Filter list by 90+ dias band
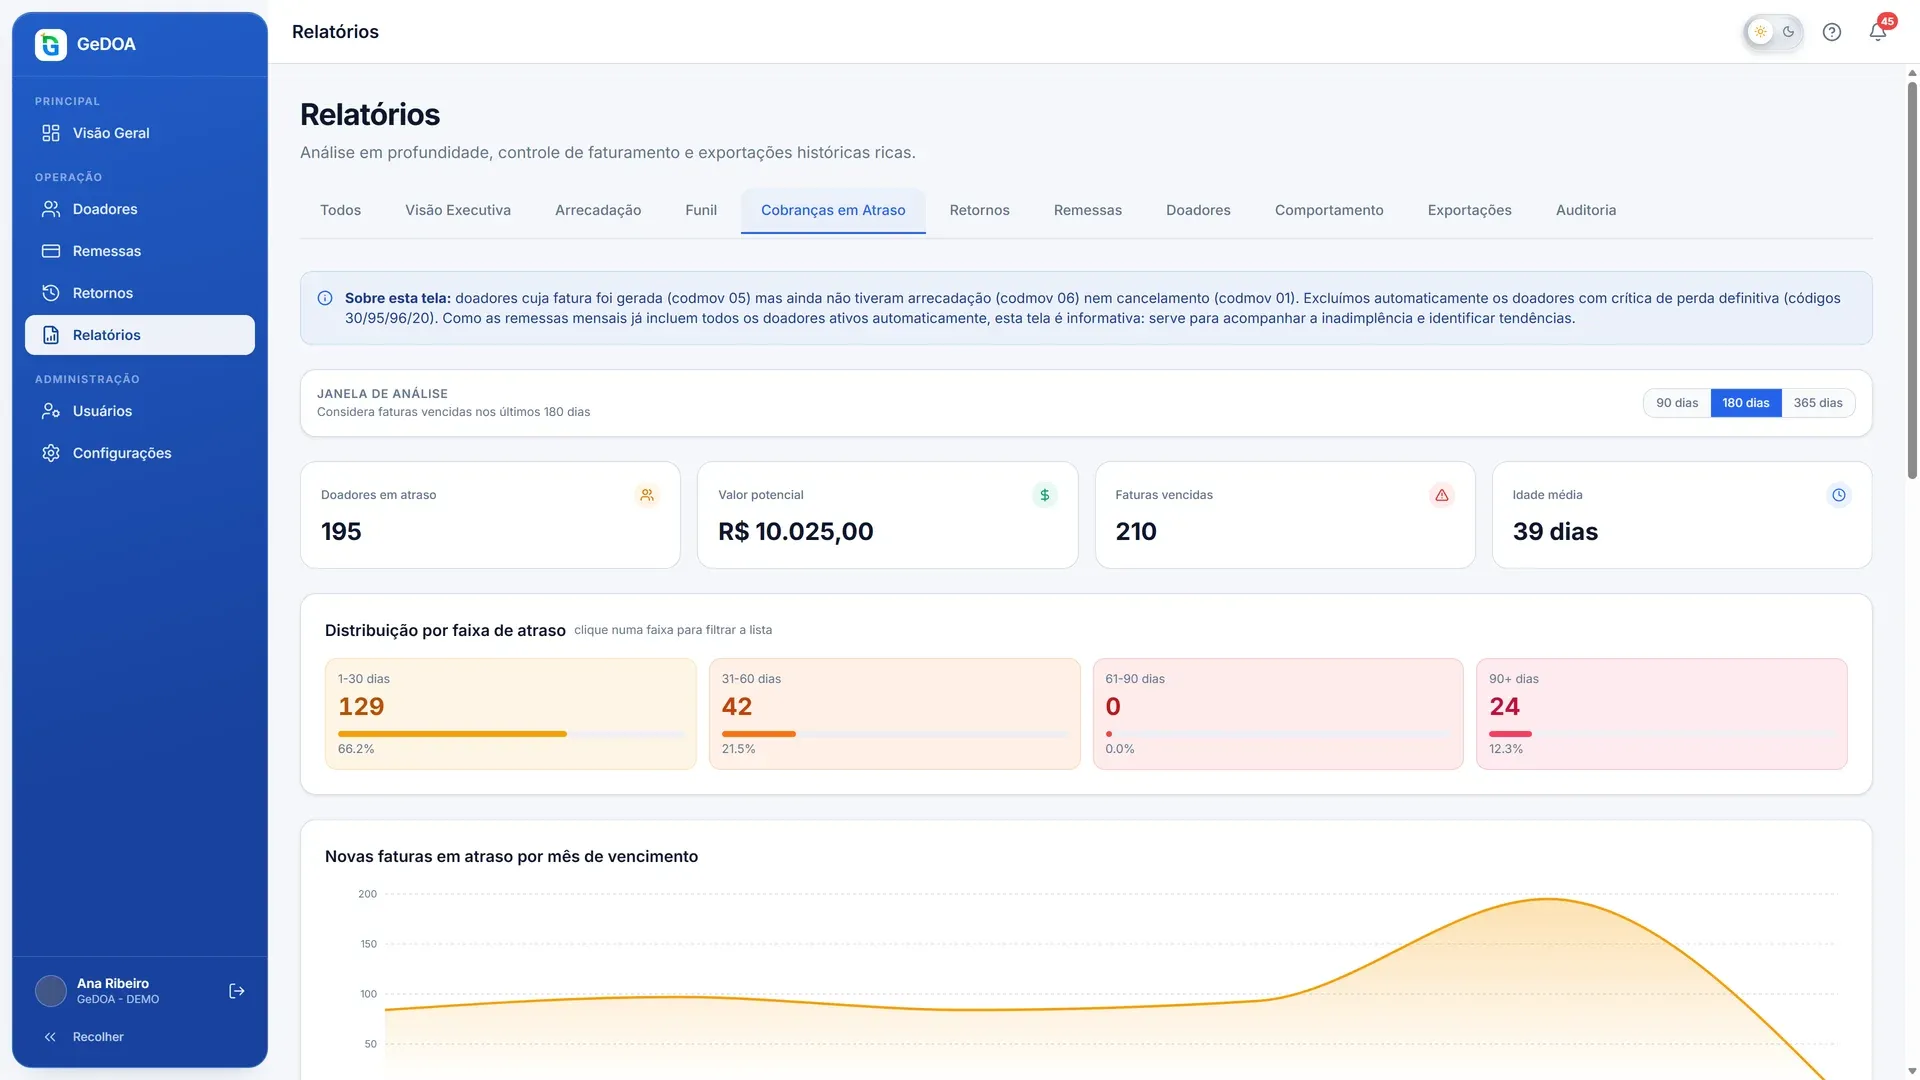 [x=1661, y=714]
